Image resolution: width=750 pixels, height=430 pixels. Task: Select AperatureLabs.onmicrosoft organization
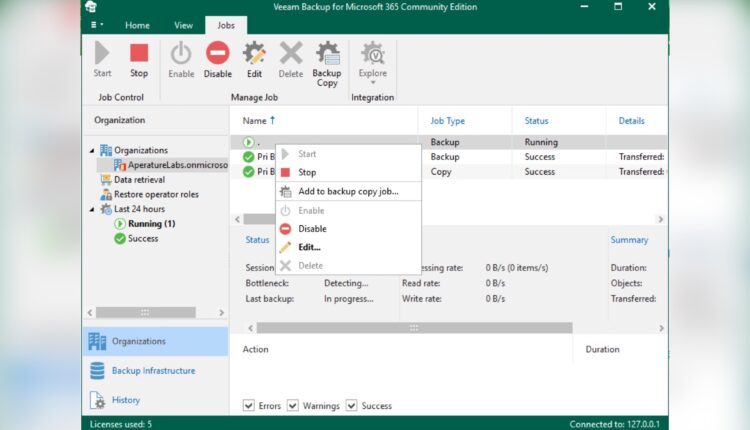(171, 165)
